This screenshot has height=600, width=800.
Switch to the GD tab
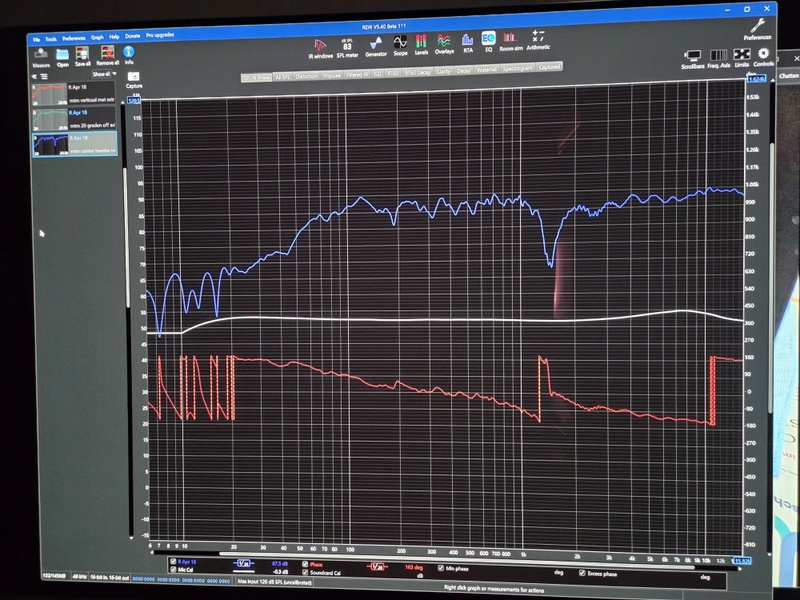pyautogui.click(x=378, y=74)
